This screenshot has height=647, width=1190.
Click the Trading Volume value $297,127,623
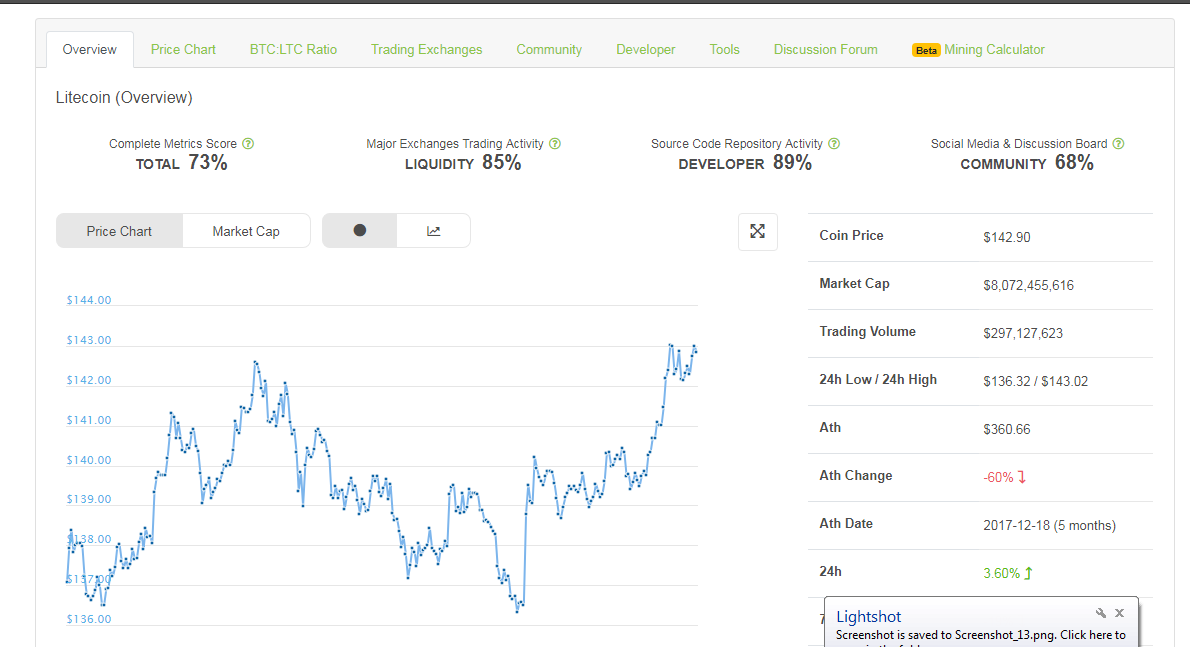click(x=1023, y=333)
